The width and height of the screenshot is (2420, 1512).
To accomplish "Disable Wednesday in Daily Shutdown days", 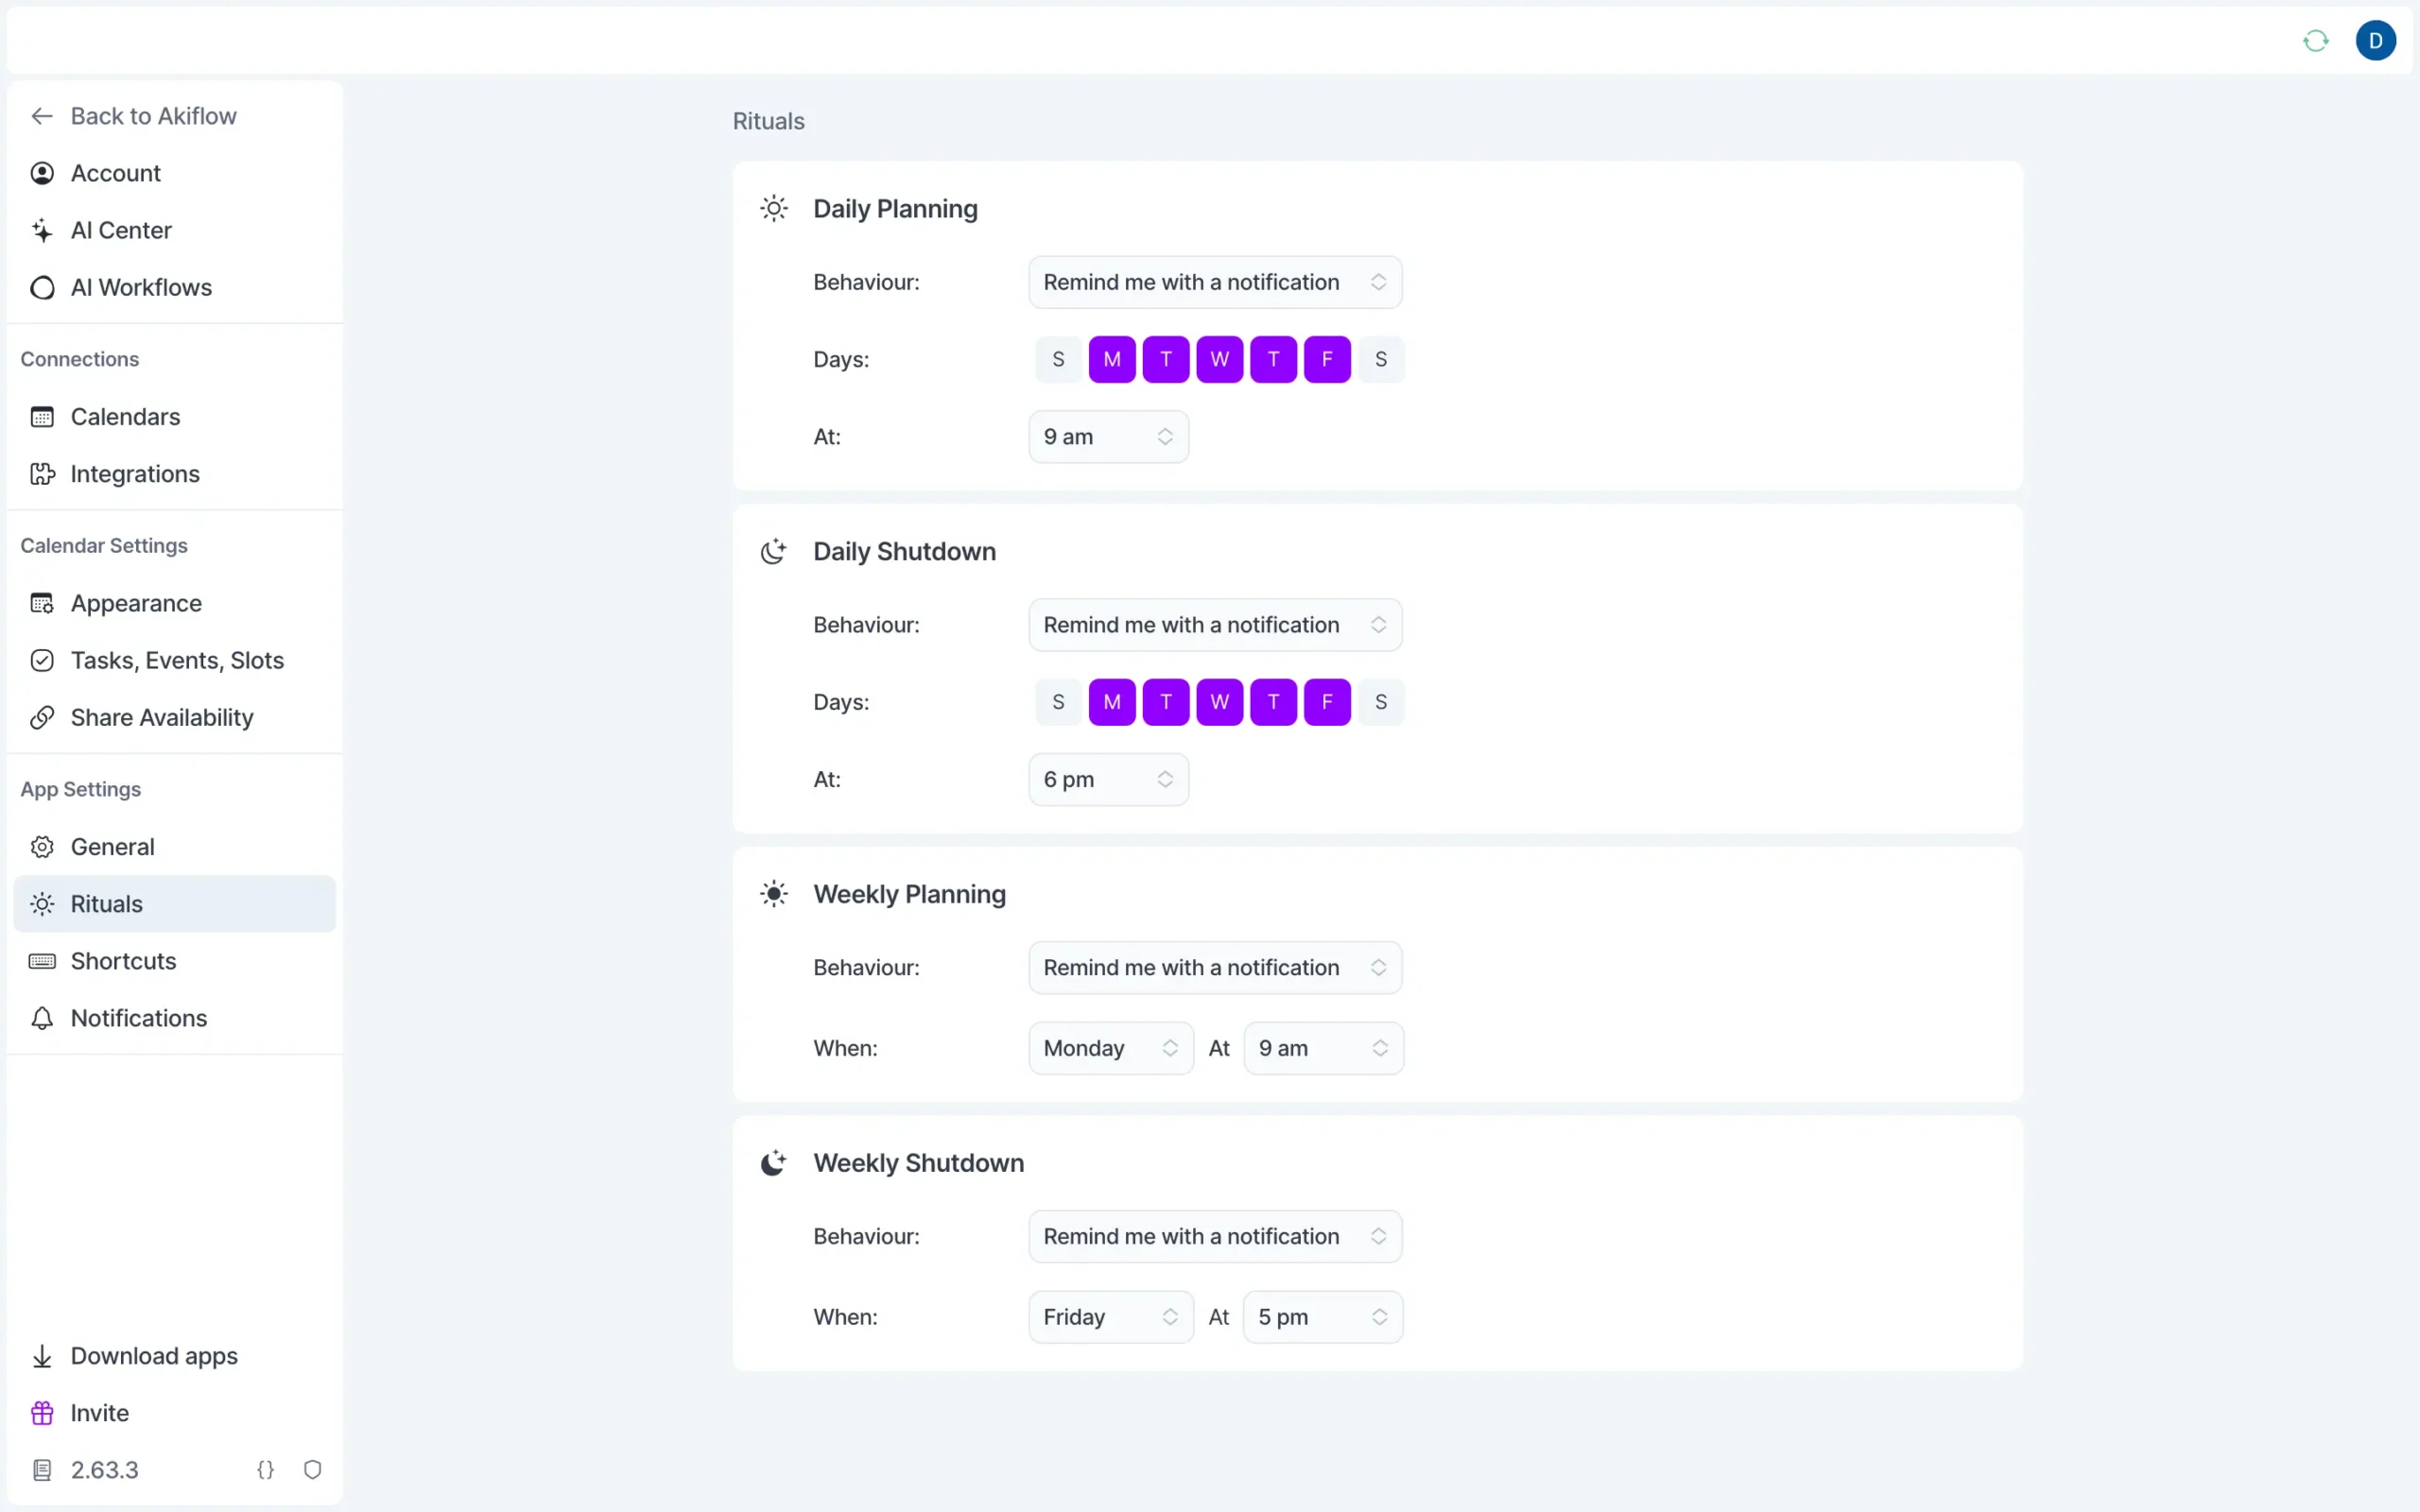I will pos(1219,702).
